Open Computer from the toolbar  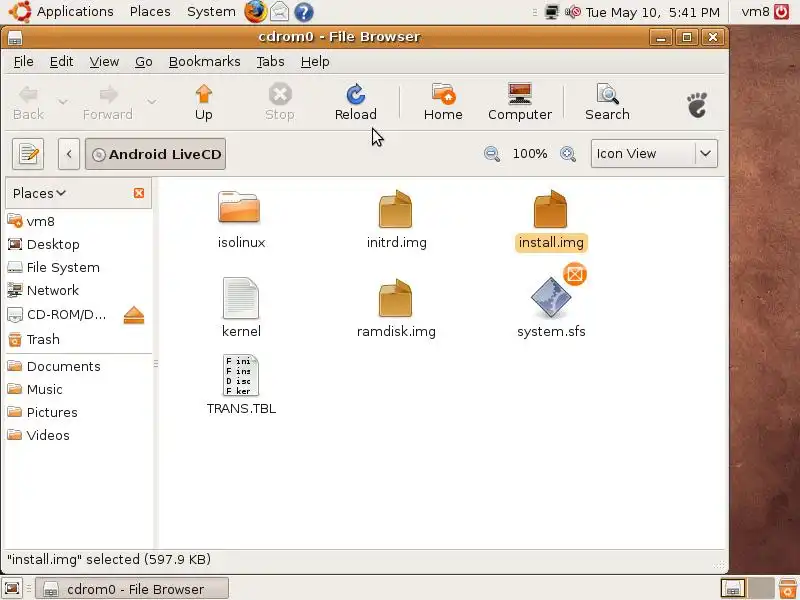[520, 102]
